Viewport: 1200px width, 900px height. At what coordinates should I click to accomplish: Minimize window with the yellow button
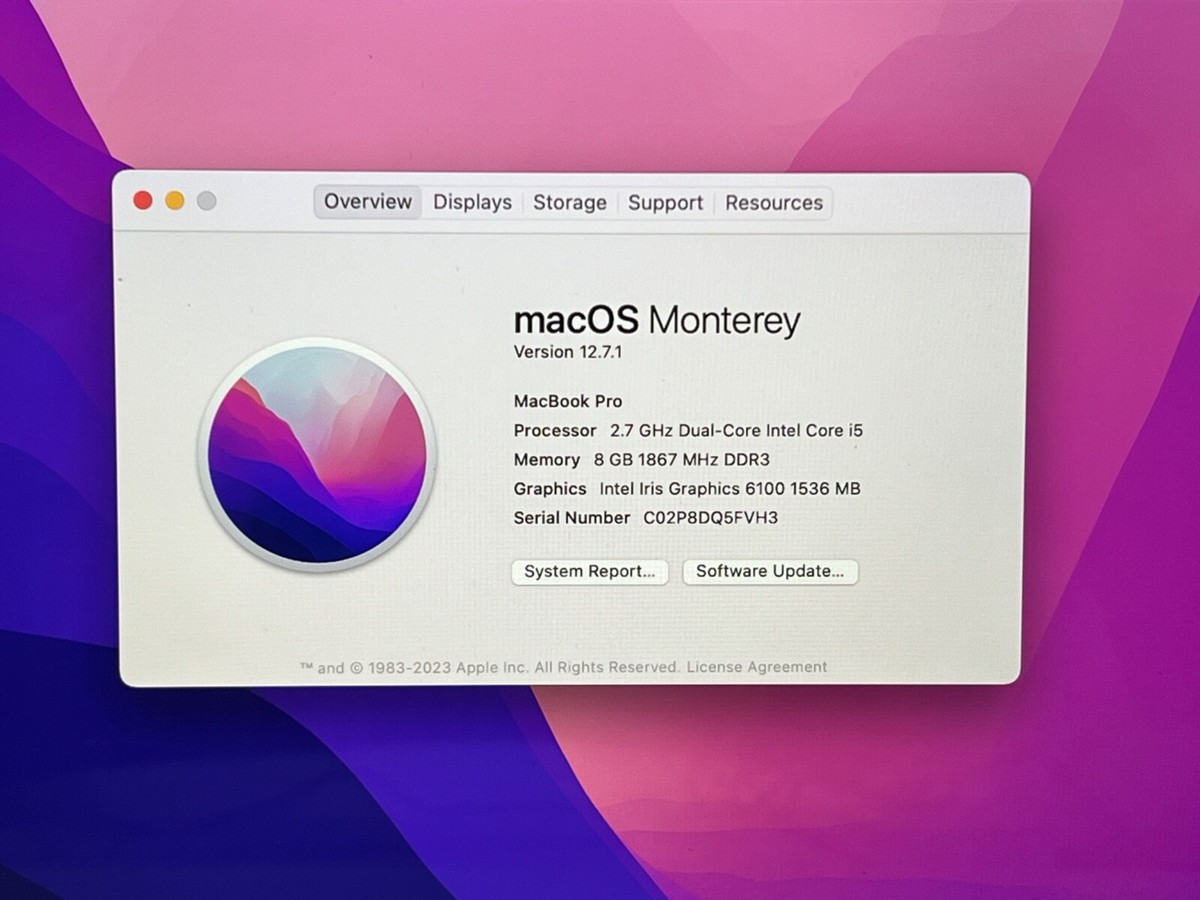pos(175,201)
